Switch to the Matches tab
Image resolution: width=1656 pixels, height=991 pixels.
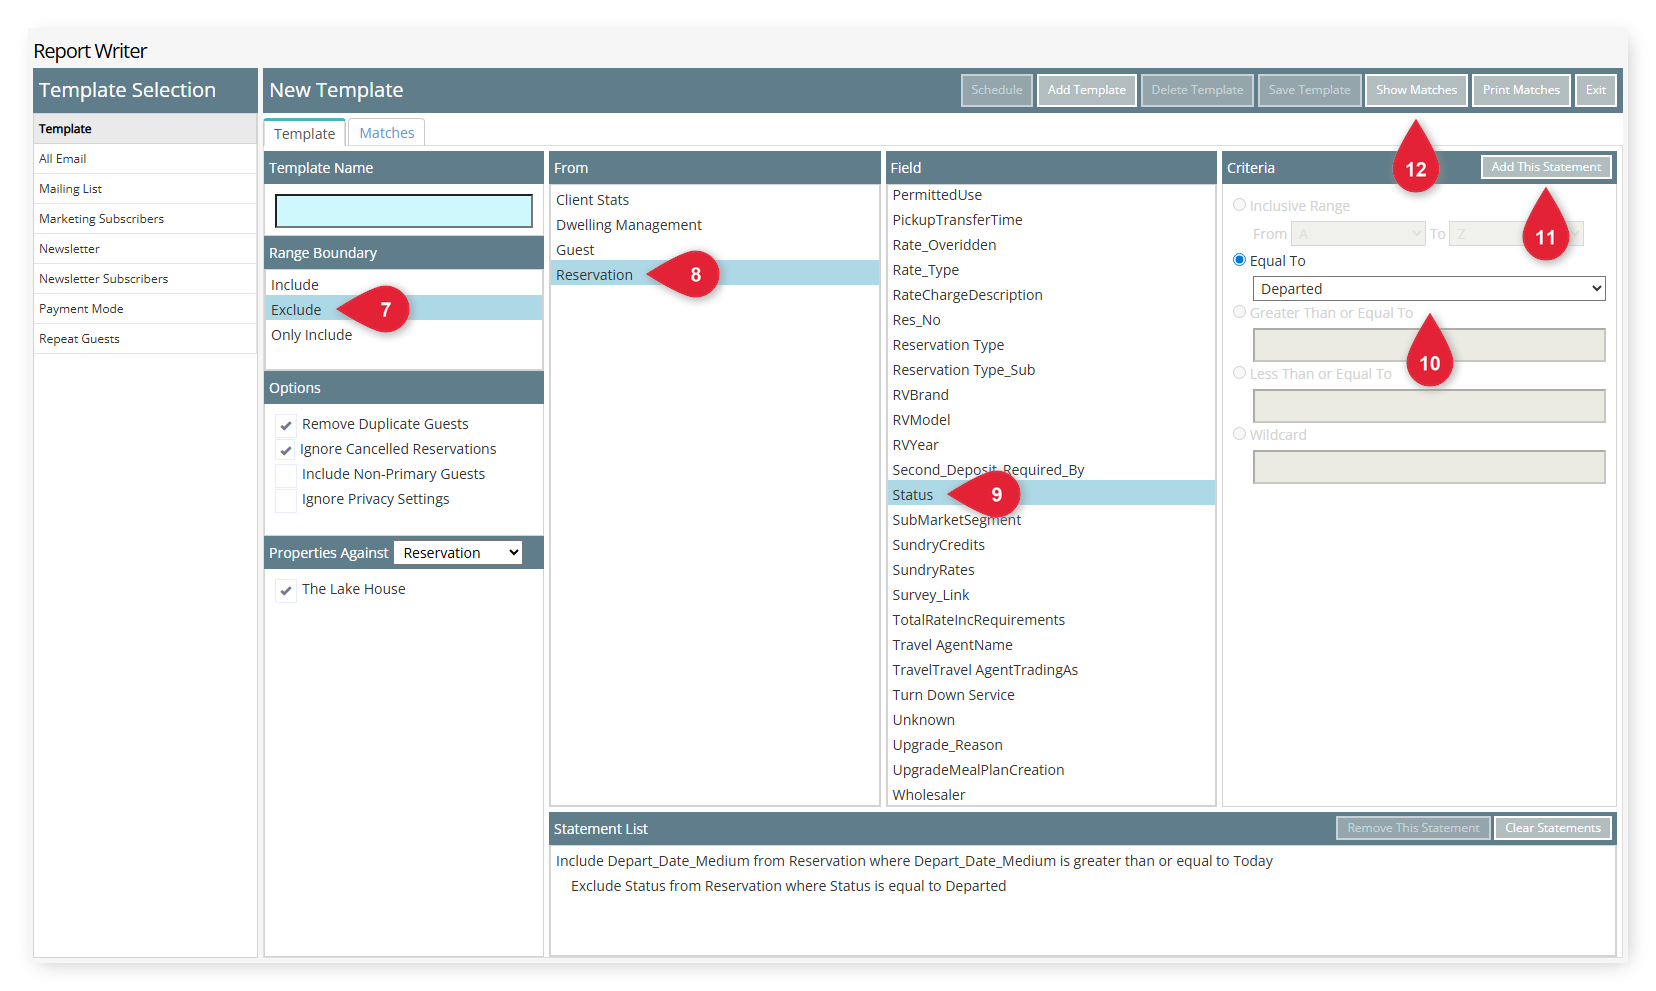387,133
